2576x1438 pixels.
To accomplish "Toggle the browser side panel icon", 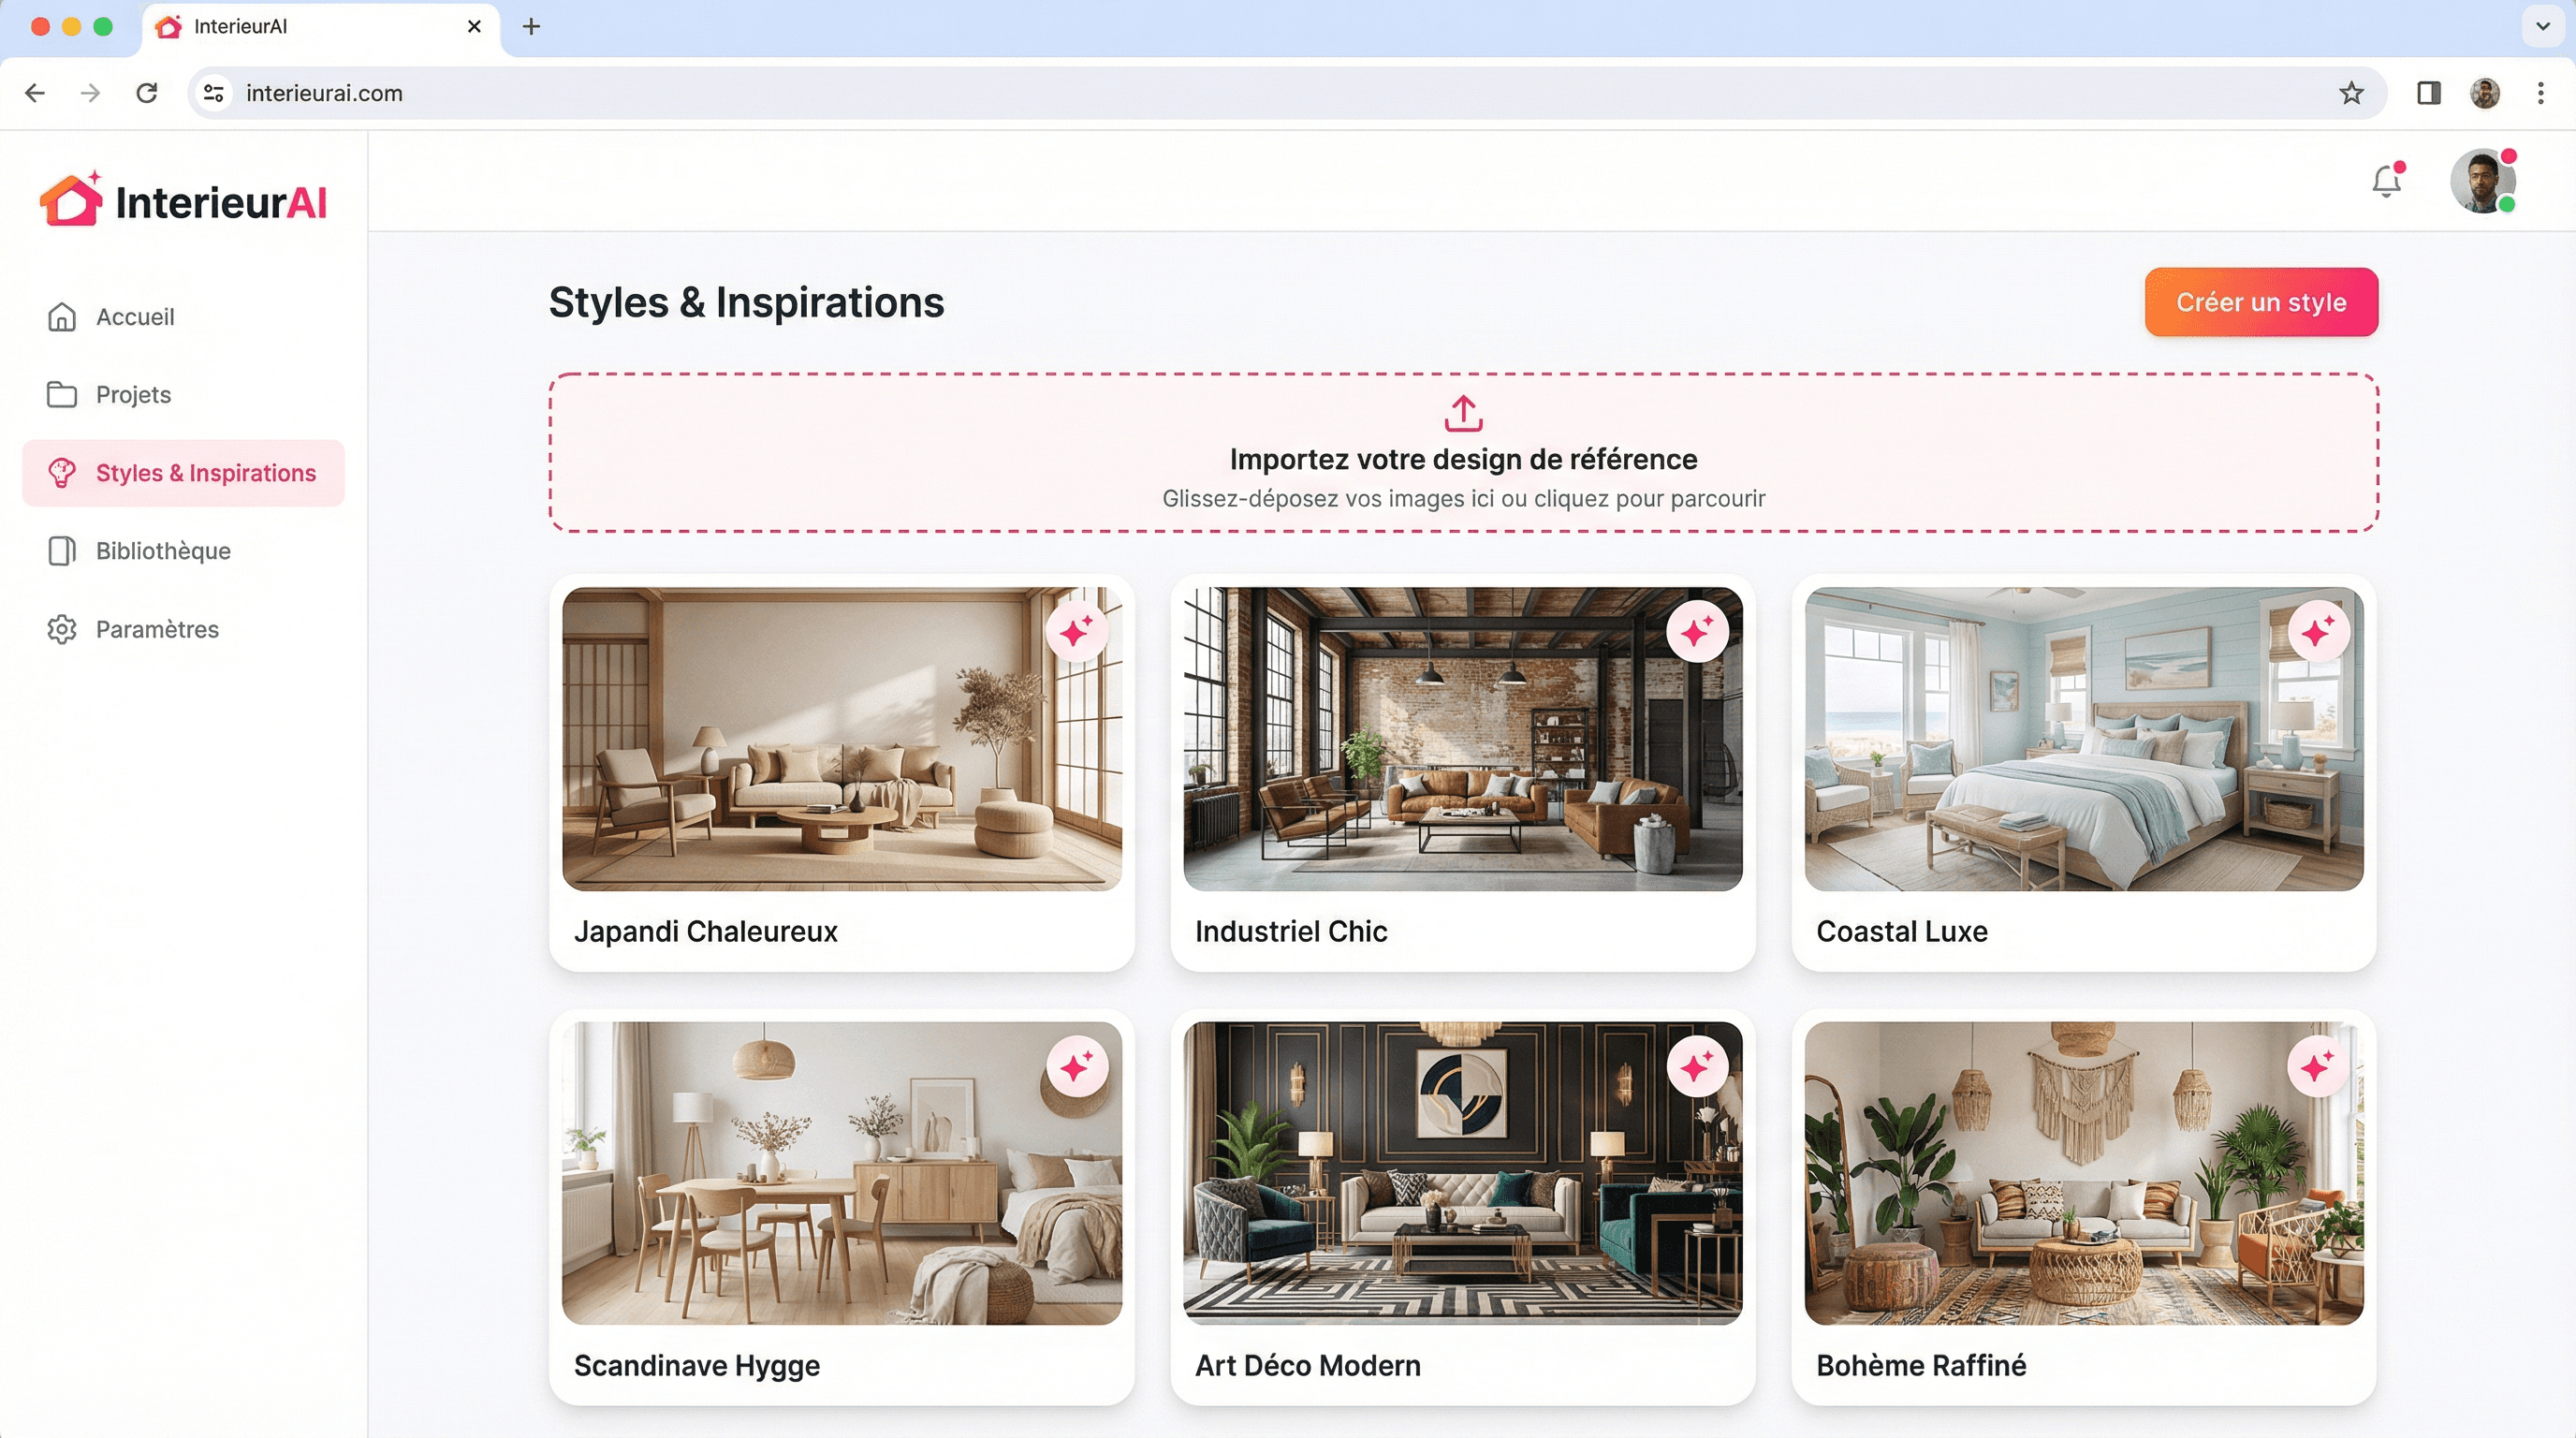I will [x=2428, y=93].
